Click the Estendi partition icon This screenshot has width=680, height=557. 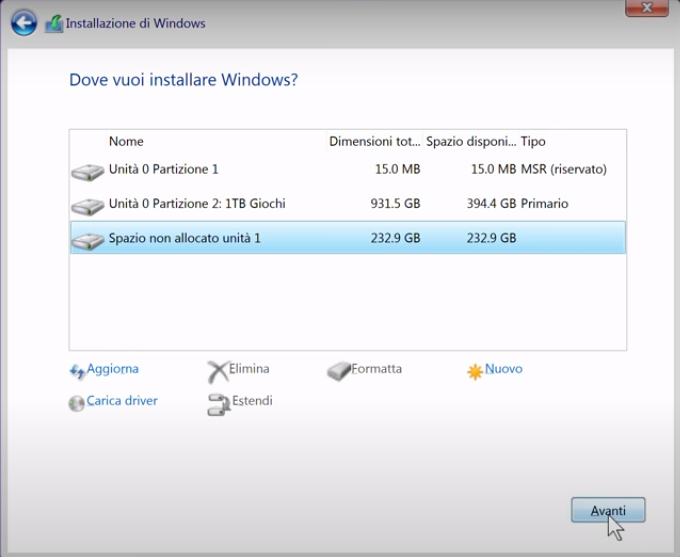point(218,404)
